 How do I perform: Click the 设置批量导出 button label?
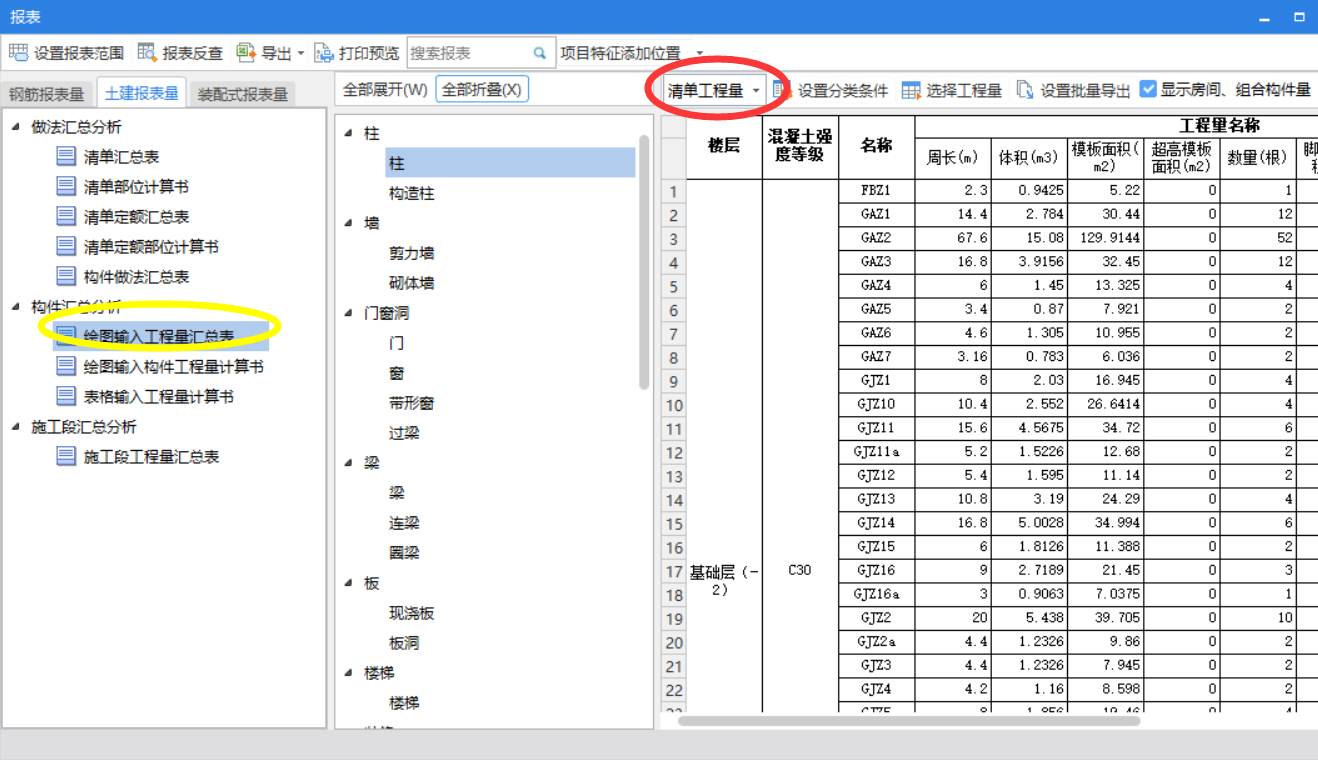pos(1085,91)
